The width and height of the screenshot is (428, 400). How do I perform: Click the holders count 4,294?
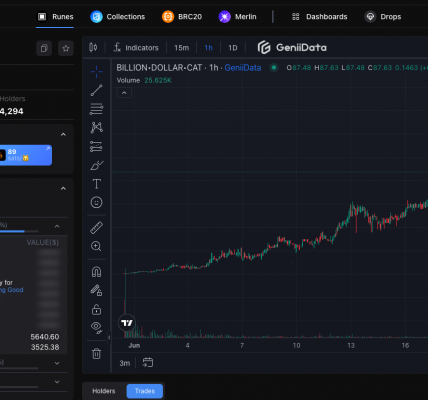(12, 111)
